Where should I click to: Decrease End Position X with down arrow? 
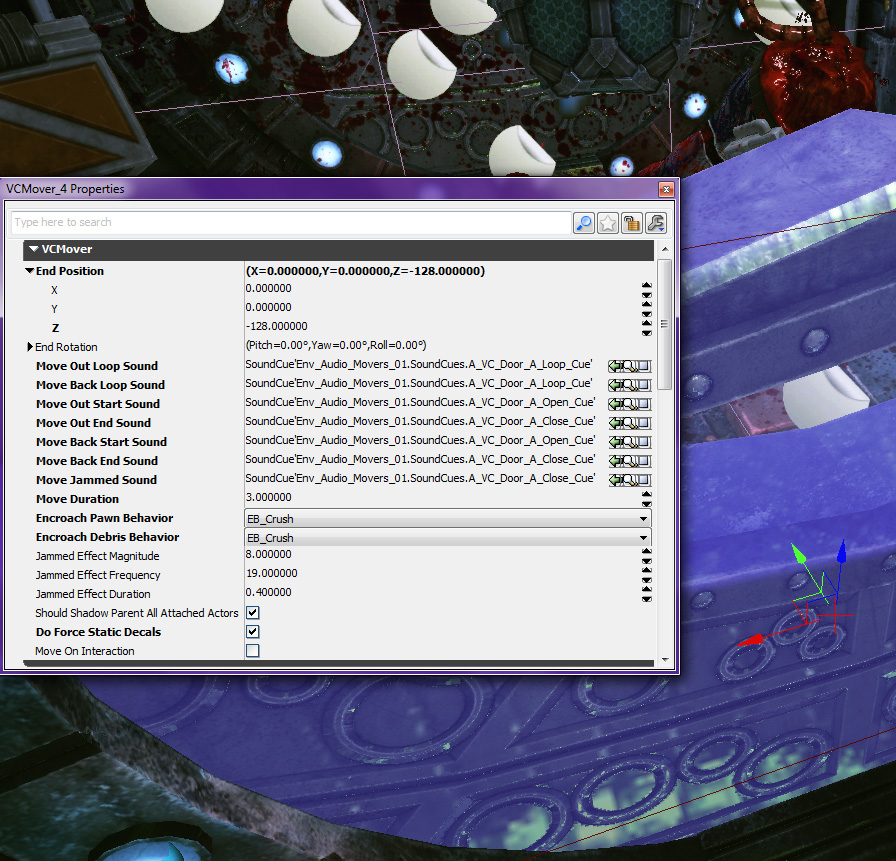[646, 295]
